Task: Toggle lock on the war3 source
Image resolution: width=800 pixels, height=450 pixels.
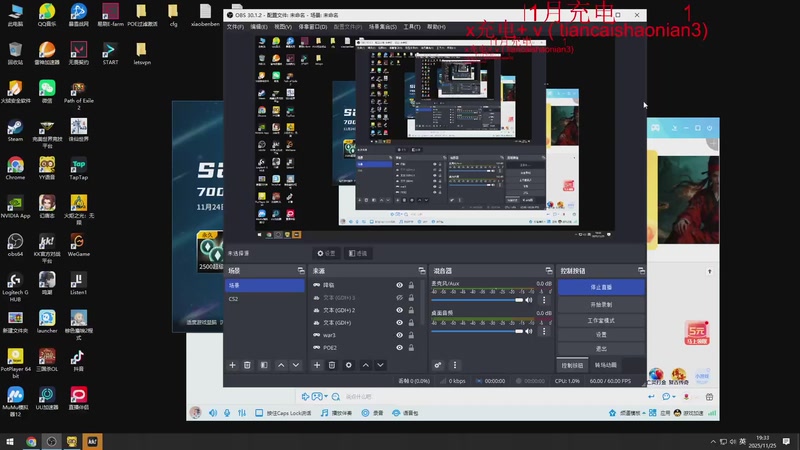Action: (411, 335)
